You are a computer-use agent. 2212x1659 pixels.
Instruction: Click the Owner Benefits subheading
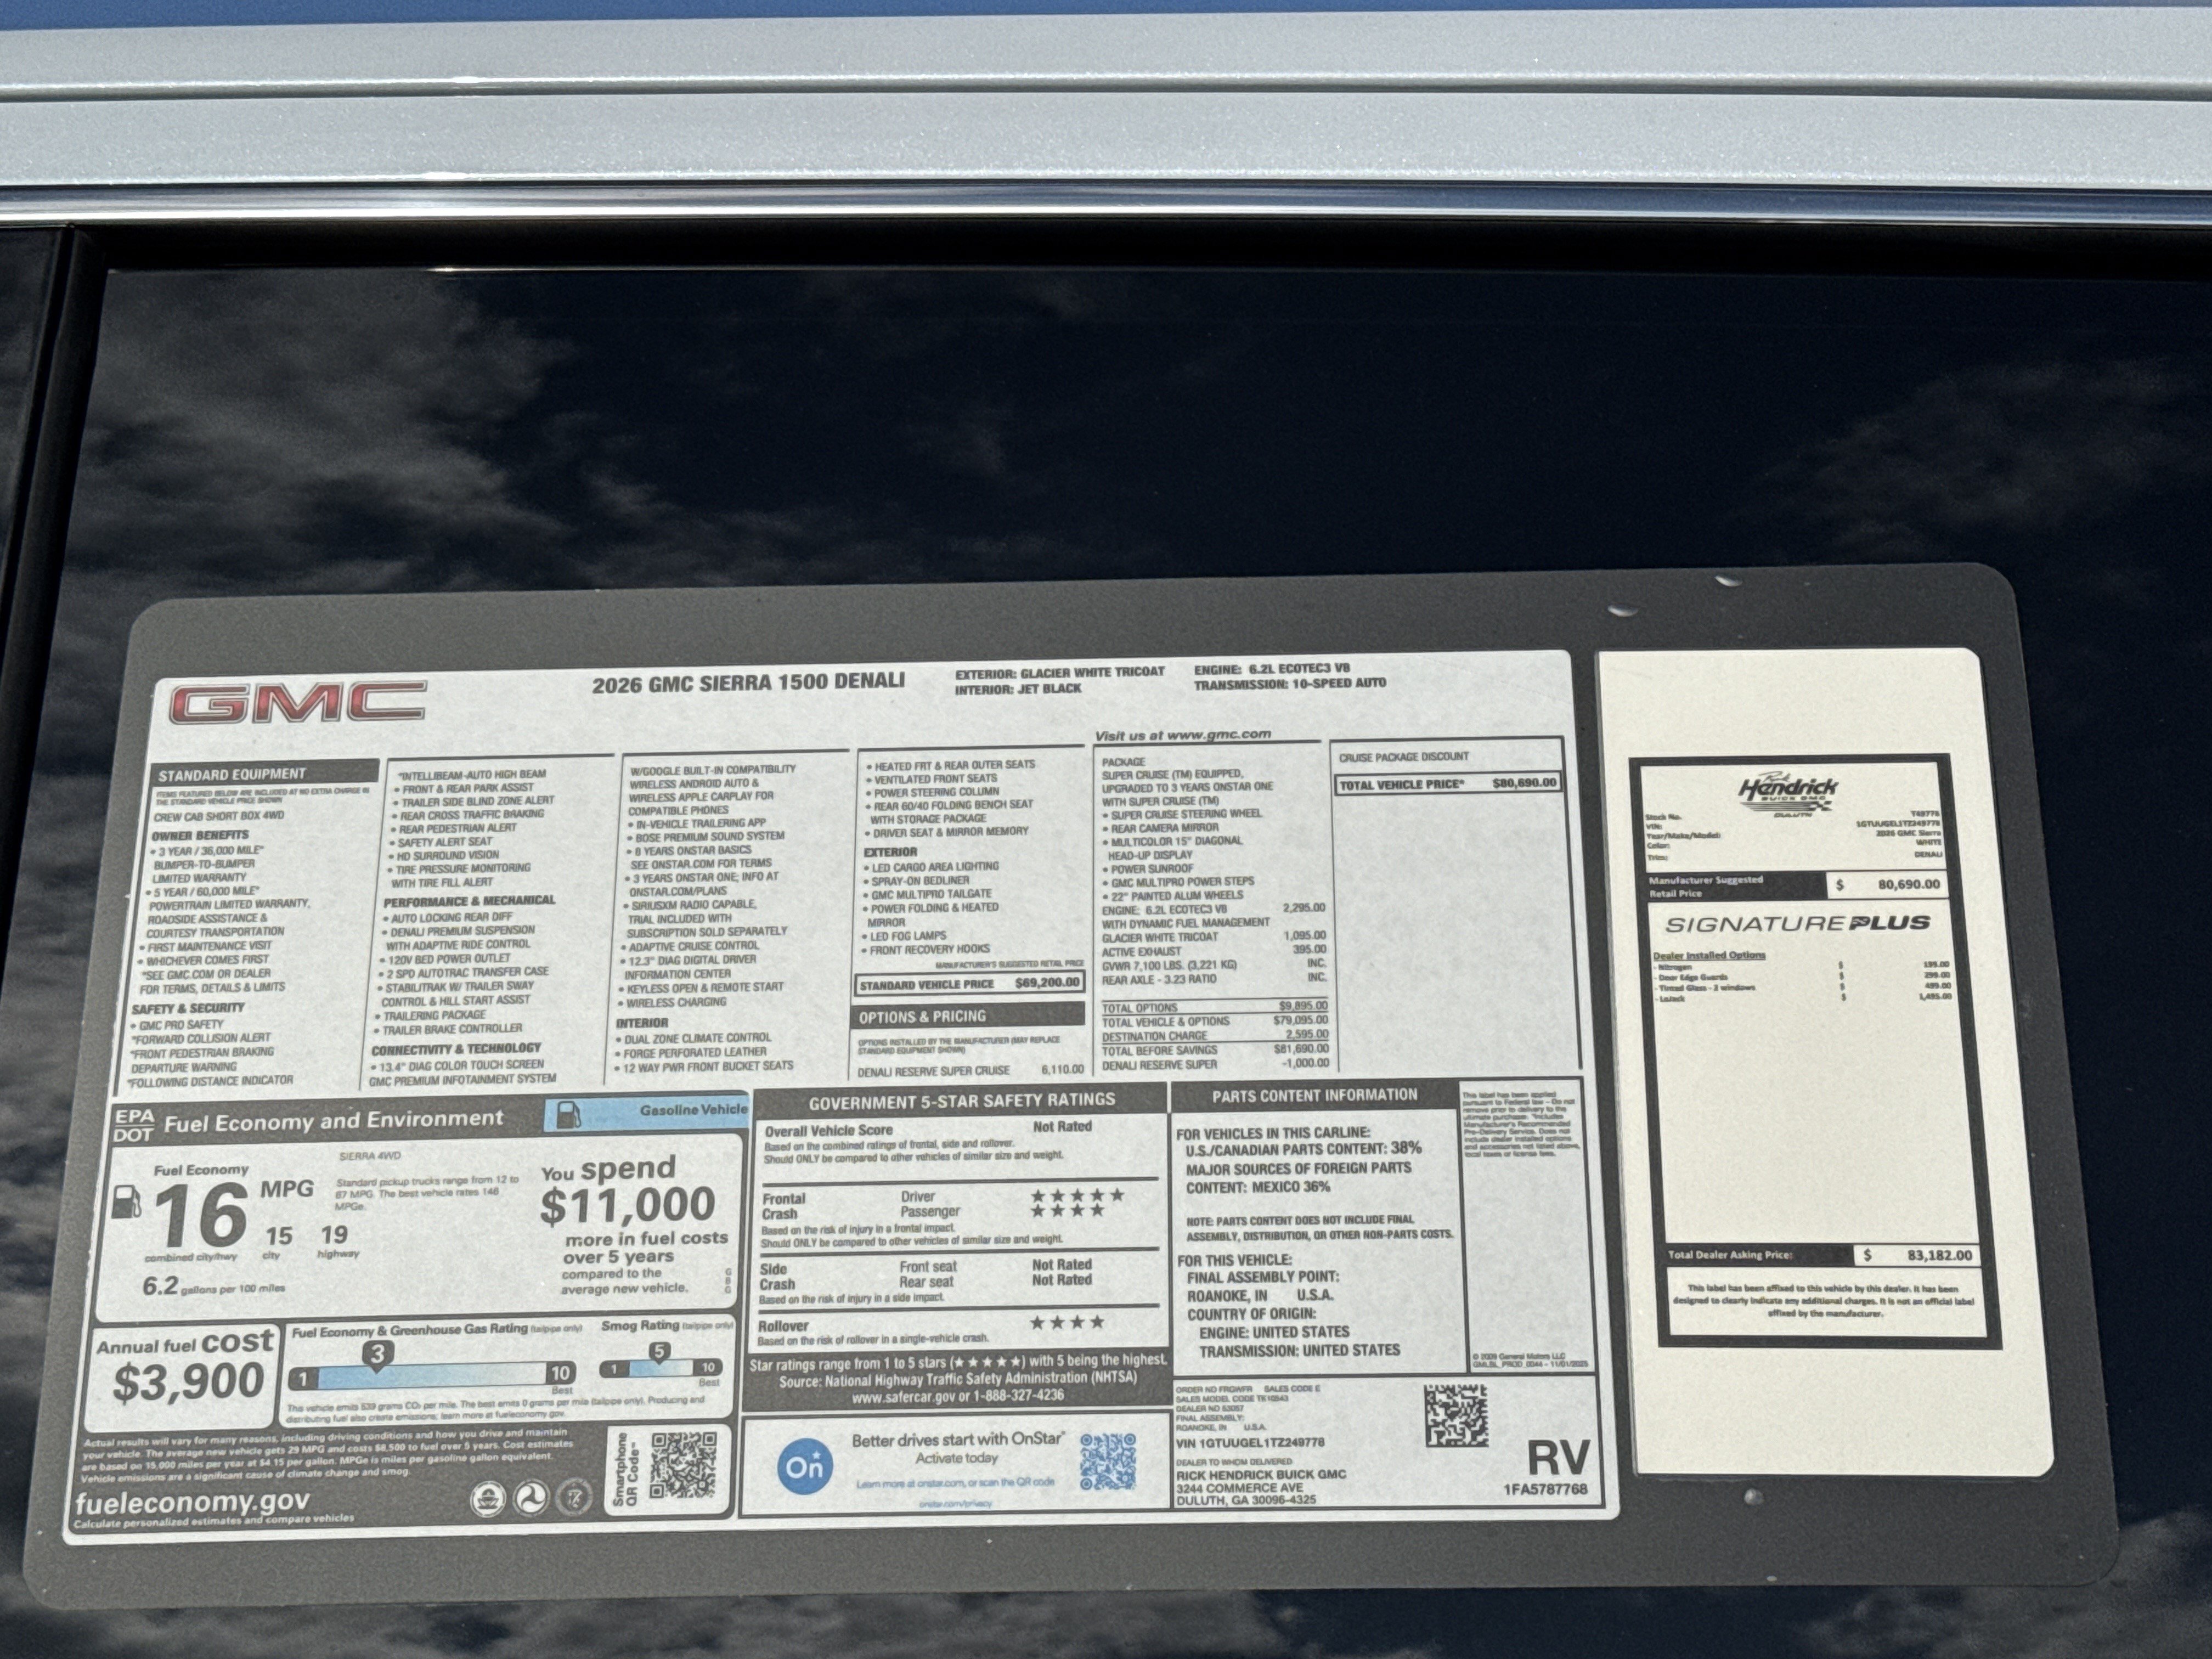[200, 835]
